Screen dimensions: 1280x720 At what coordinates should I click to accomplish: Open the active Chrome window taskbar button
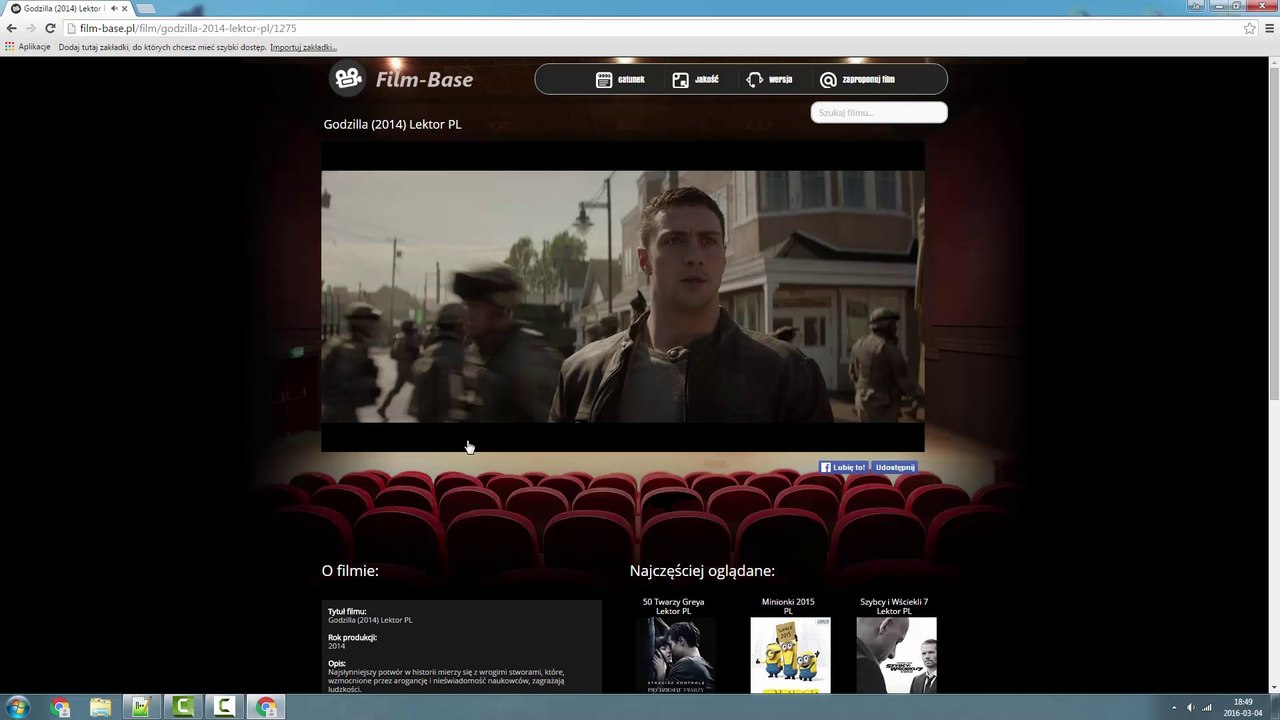click(266, 707)
